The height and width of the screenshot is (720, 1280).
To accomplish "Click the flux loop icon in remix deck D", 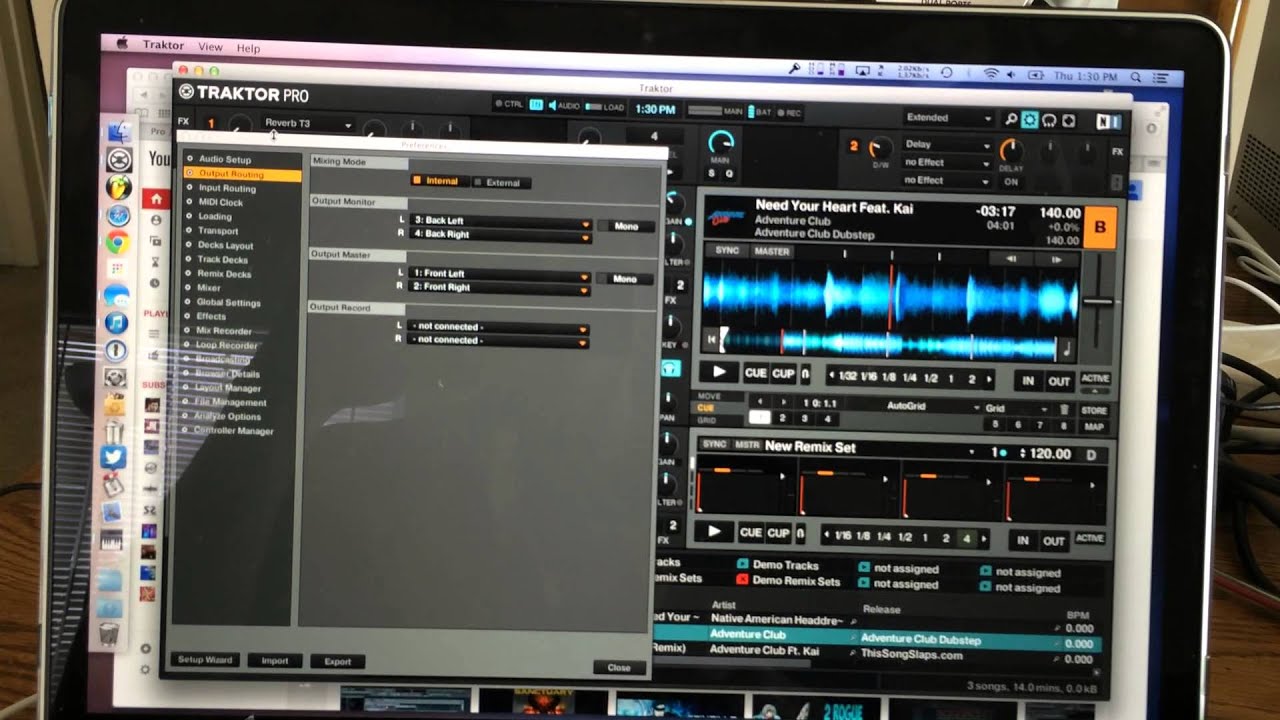I will point(801,533).
